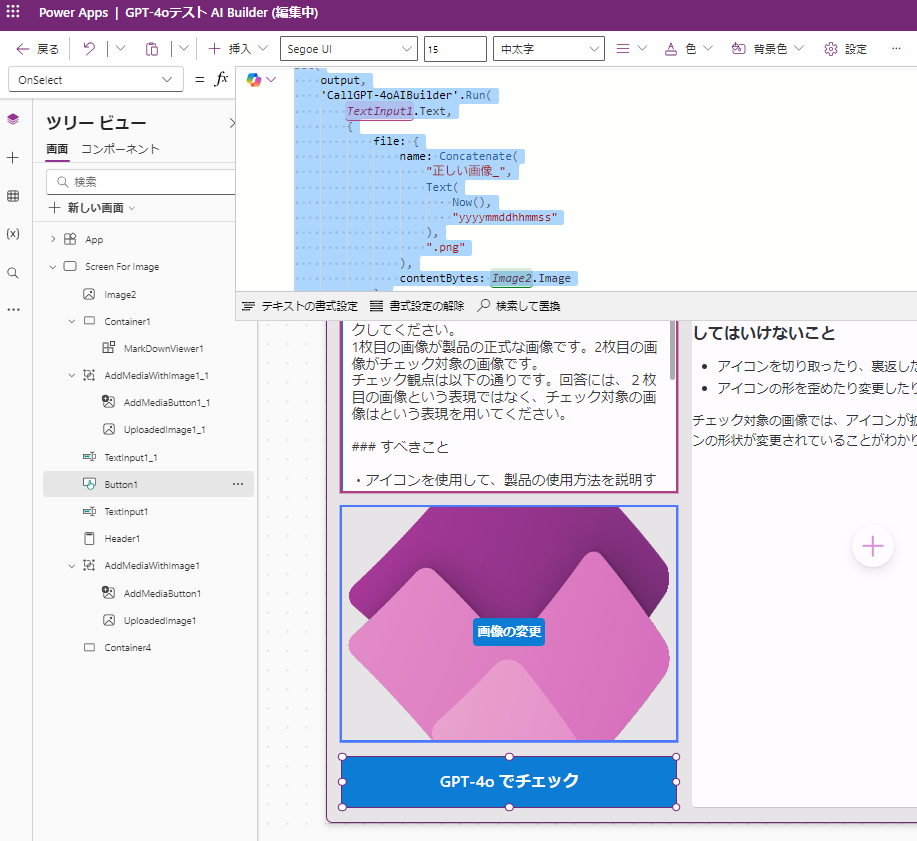Click the 戻る back button
The image size is (917, 841).
(38, 49)
